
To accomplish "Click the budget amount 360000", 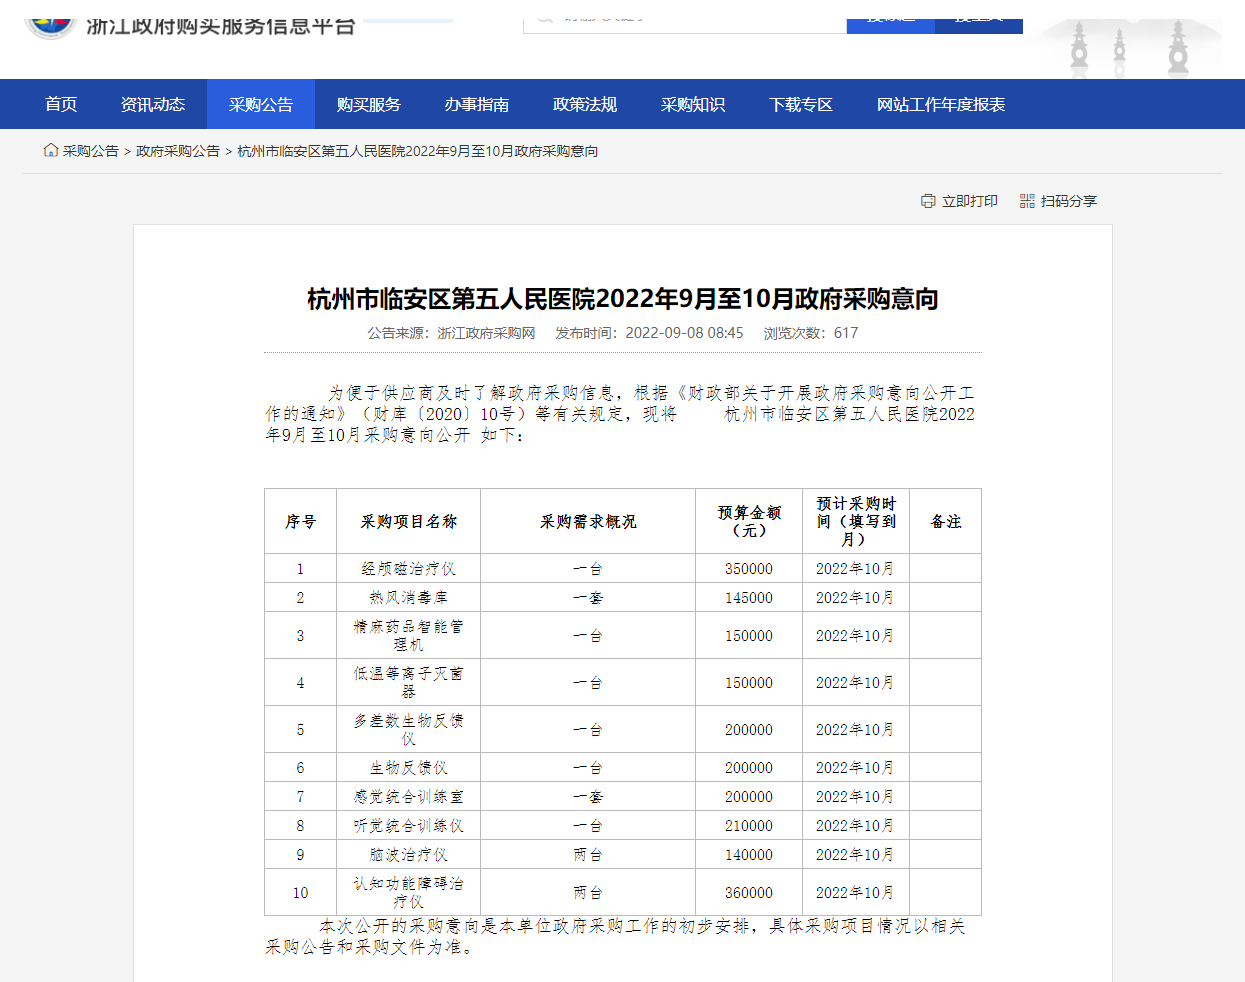I will 749,893.
